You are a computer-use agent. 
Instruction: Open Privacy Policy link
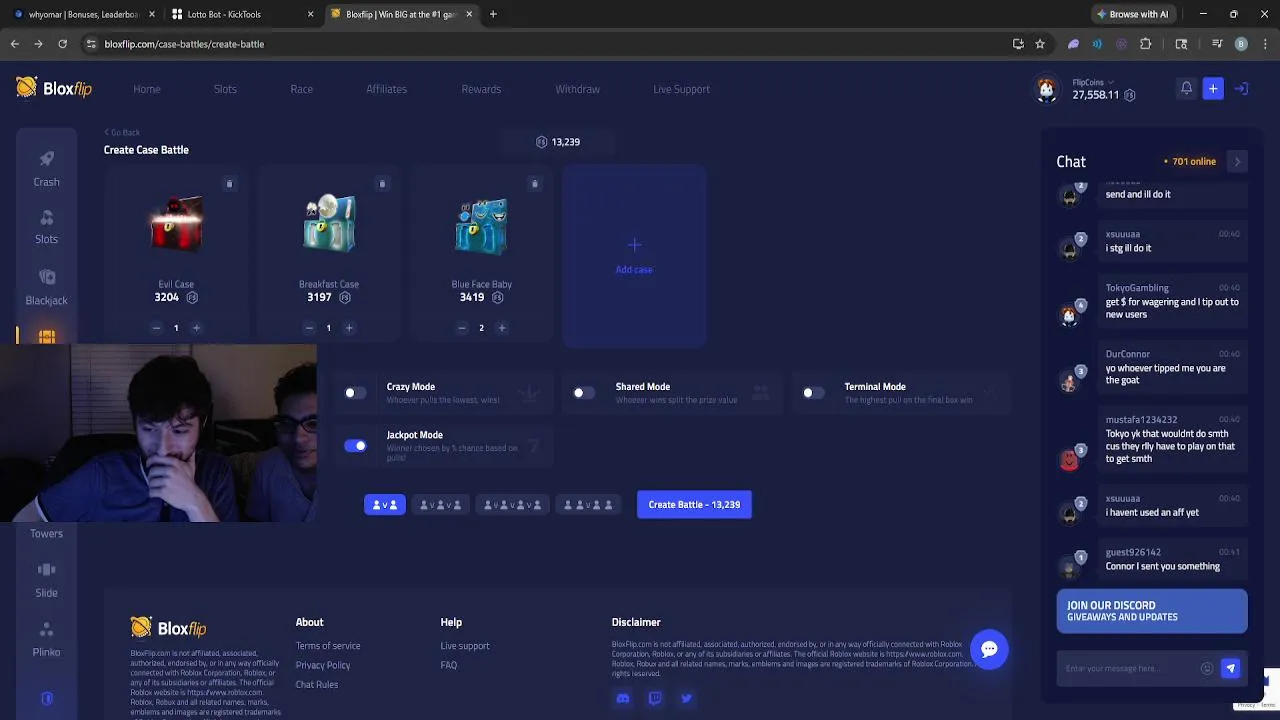pyautogui.click(x=323, y=665)
